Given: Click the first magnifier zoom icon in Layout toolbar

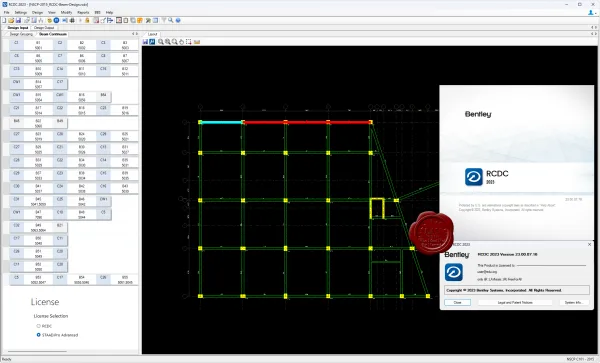Looking at the screenshot, I should pyautogui.click(x=161, y=42).
